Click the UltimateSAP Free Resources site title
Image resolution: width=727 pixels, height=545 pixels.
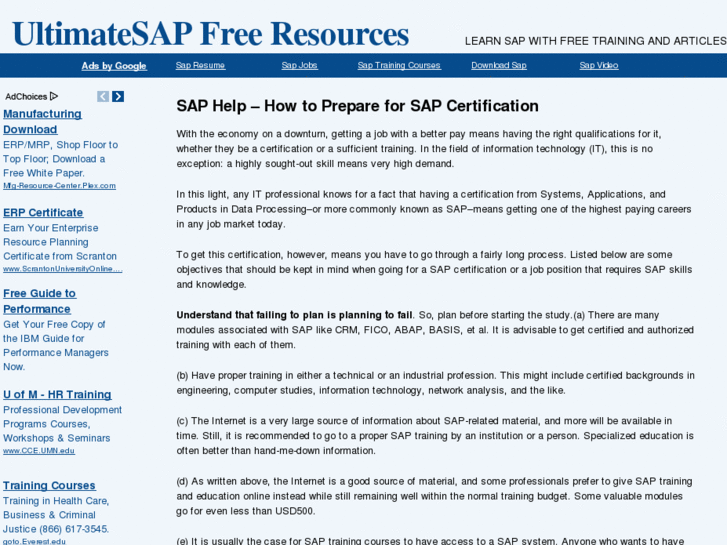pos(211,34)
